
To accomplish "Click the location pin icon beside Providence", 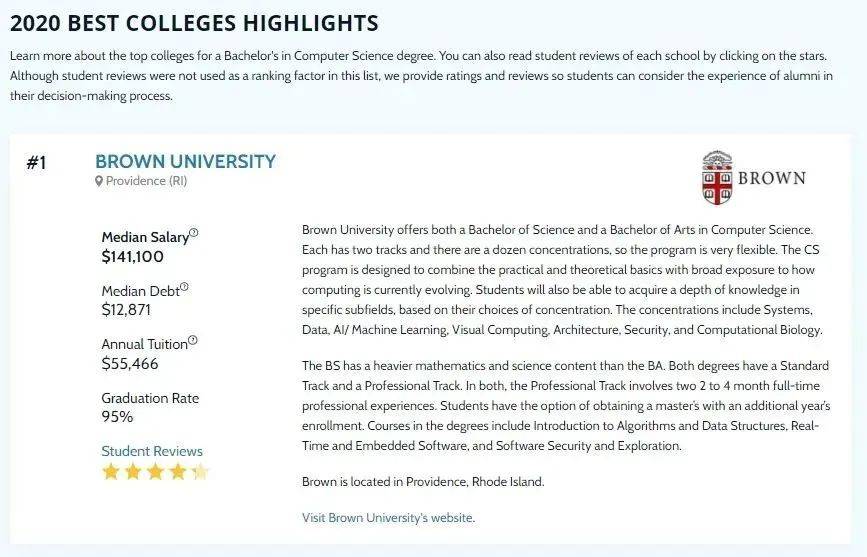I will (x=99, y=181).
